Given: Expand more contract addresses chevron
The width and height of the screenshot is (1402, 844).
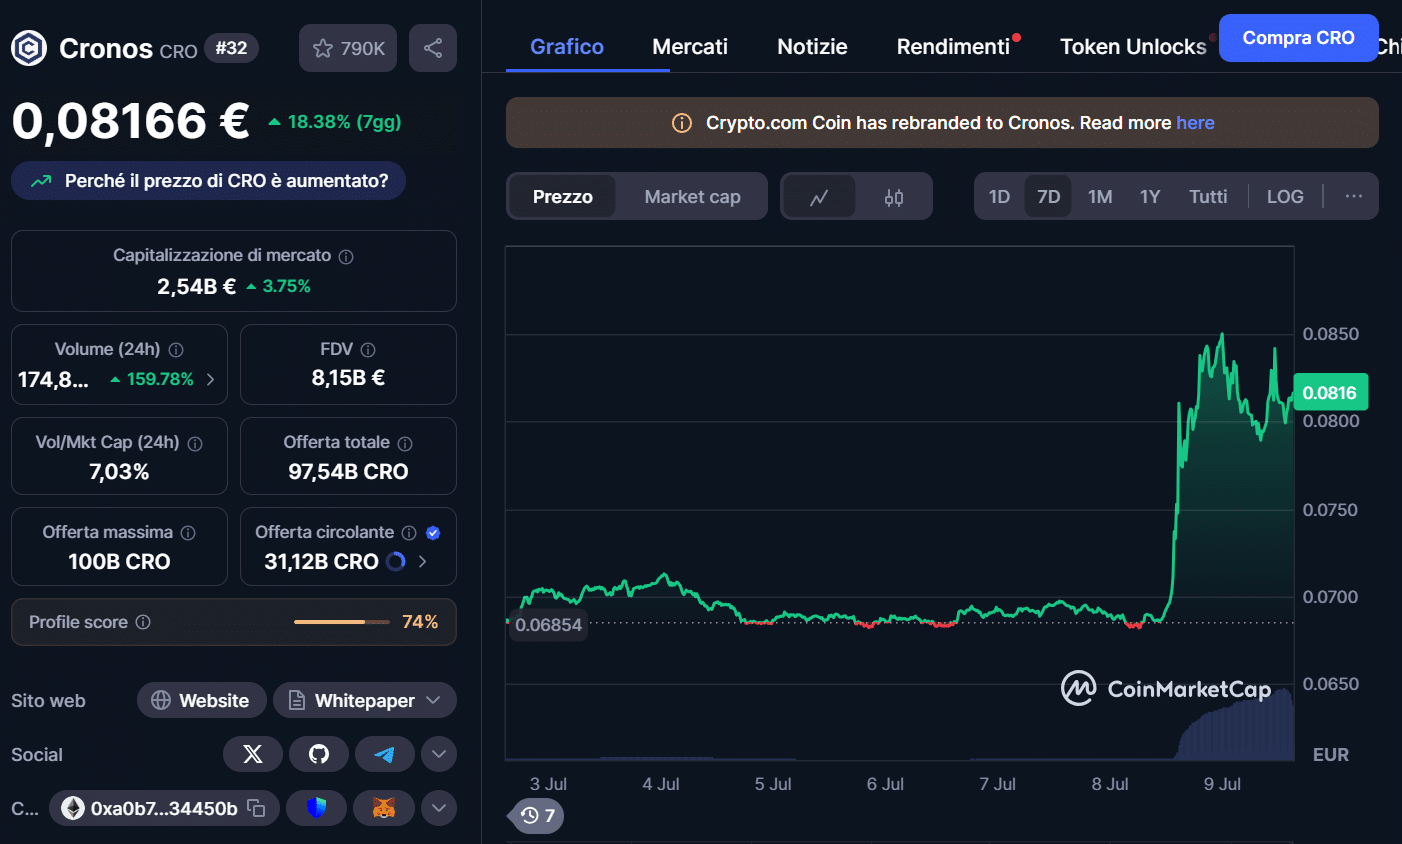Looking at the screenshot, I should 439,808.
